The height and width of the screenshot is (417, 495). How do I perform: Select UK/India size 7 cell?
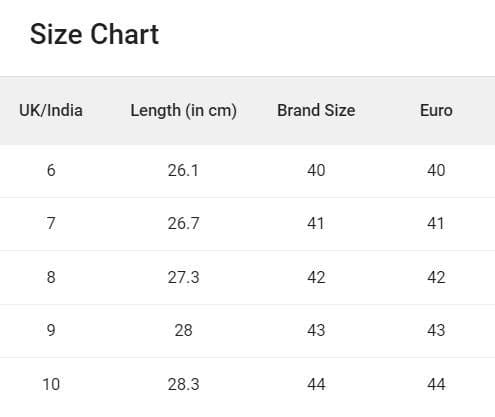[51, 223]
